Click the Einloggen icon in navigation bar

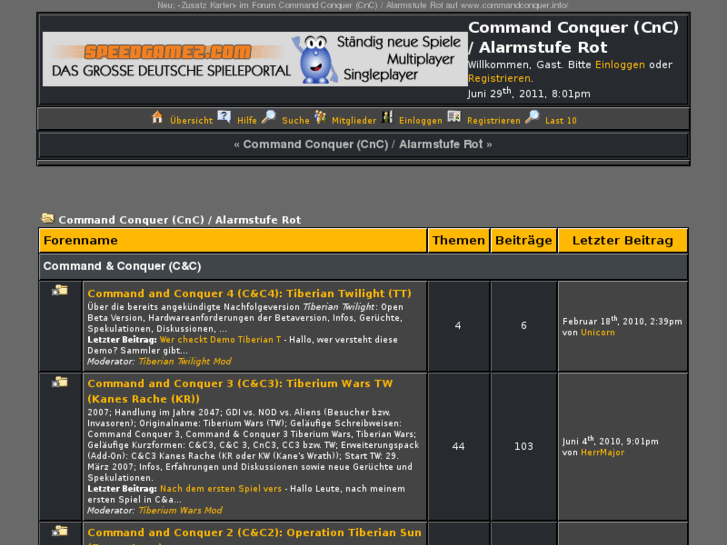(387, 117)
